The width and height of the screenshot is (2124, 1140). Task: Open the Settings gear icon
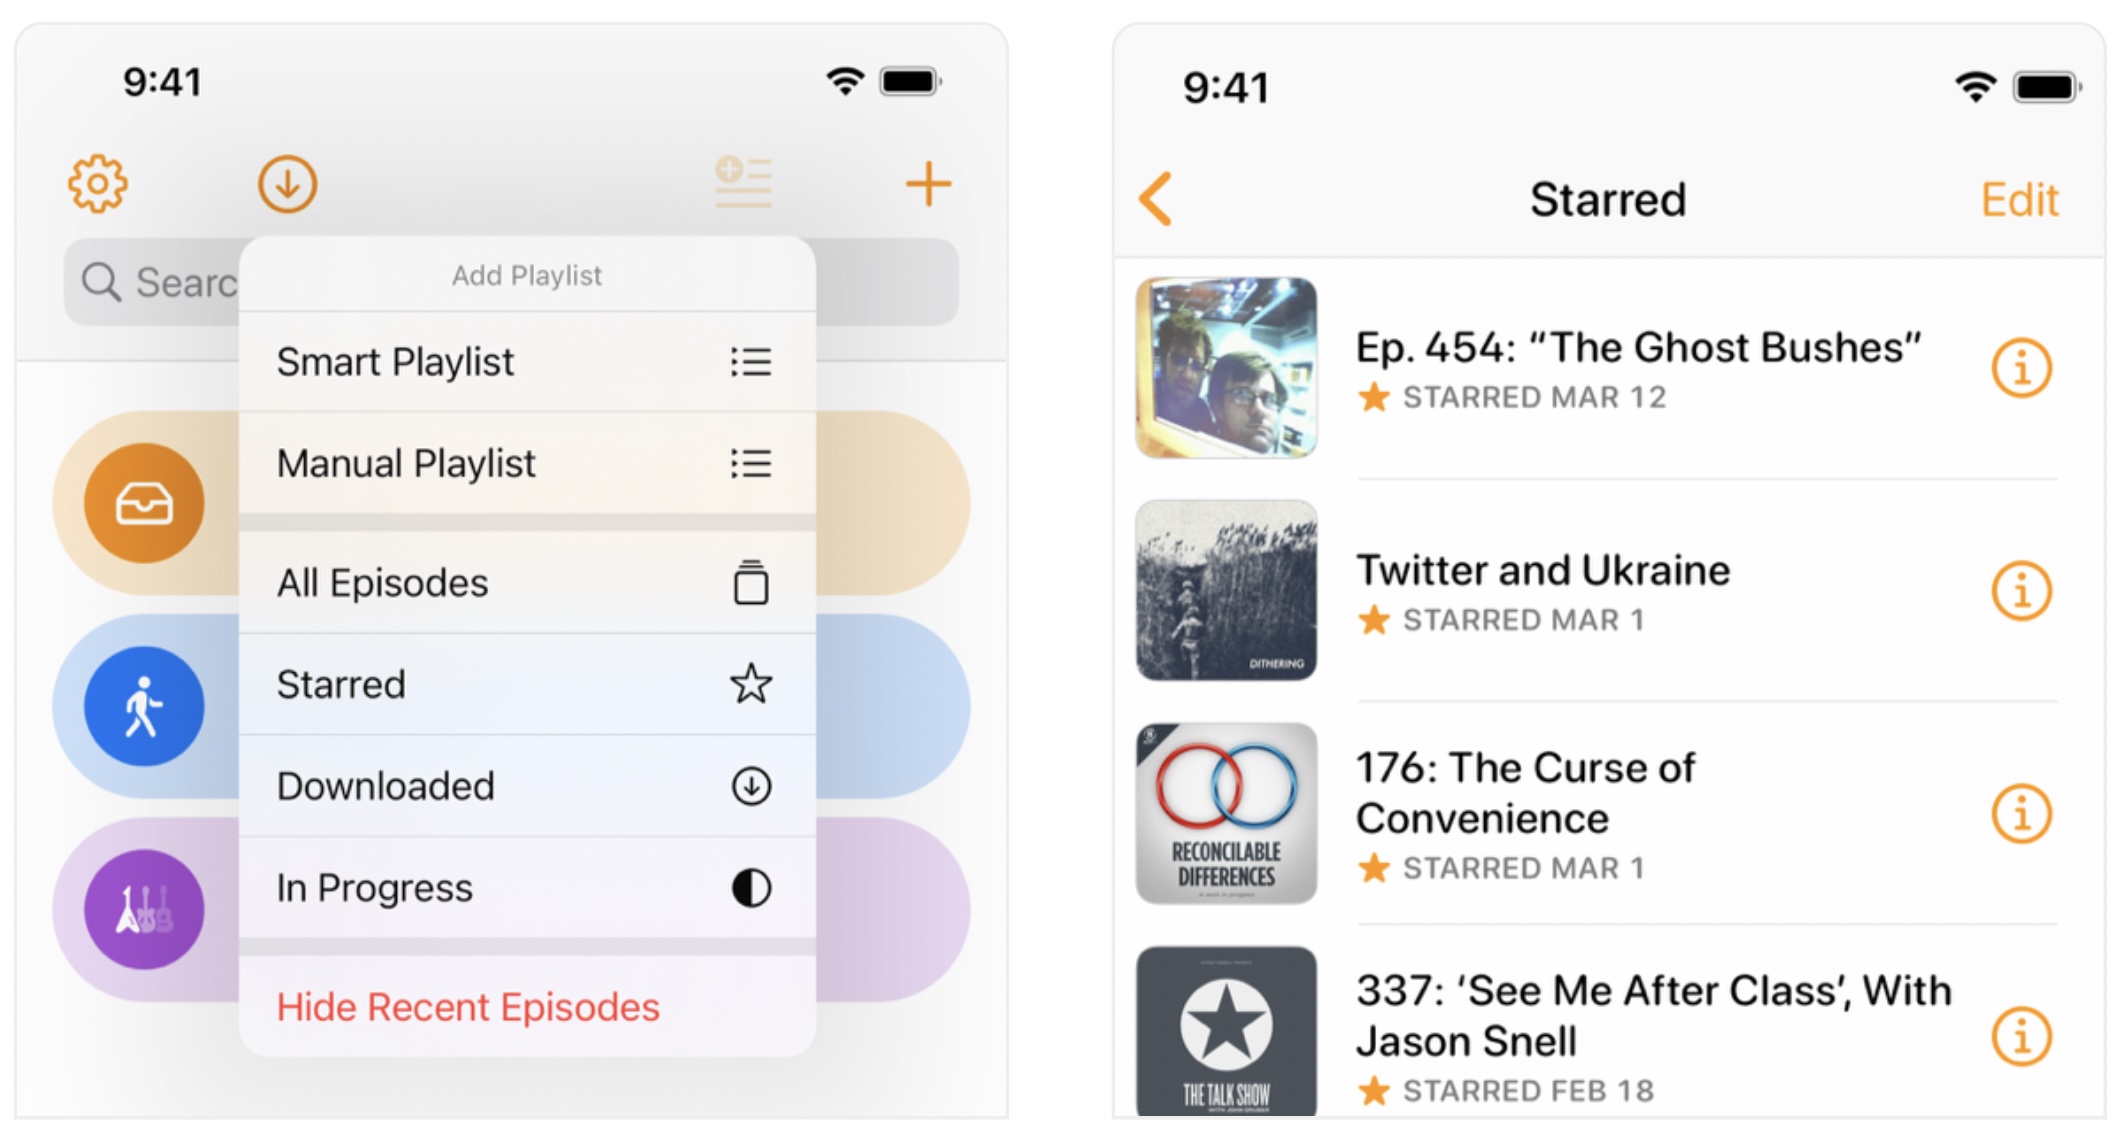point(96,183)
